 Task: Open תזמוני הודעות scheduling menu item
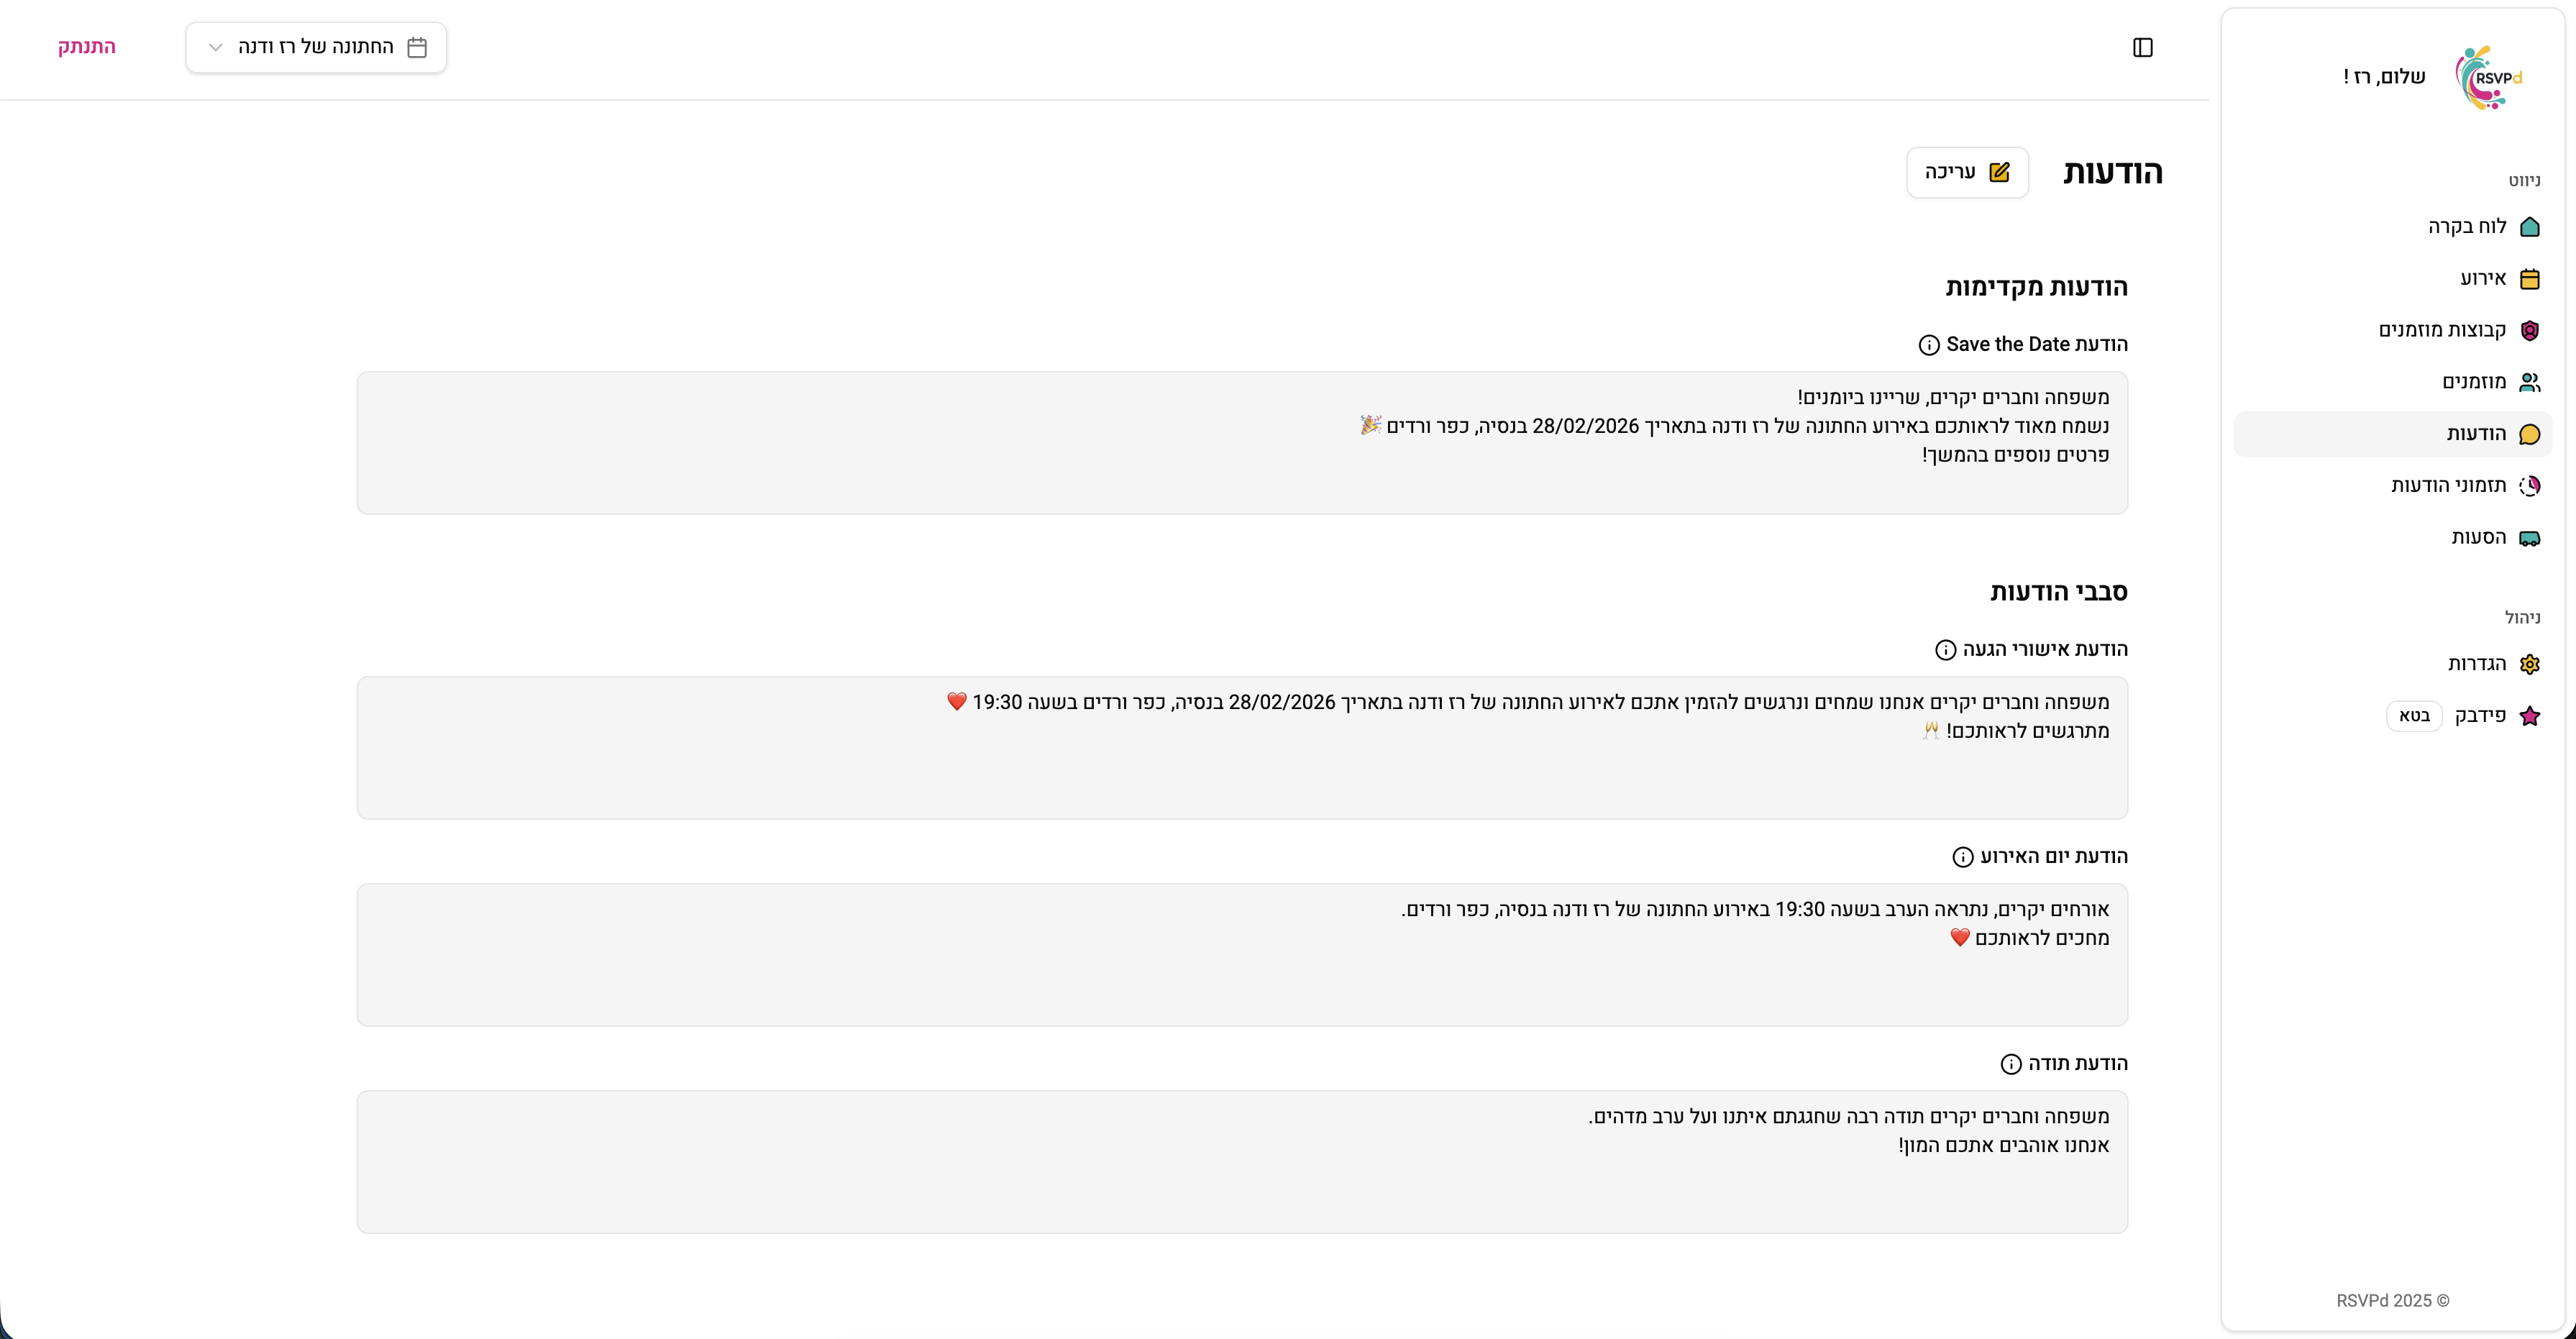click(2448, 486)
